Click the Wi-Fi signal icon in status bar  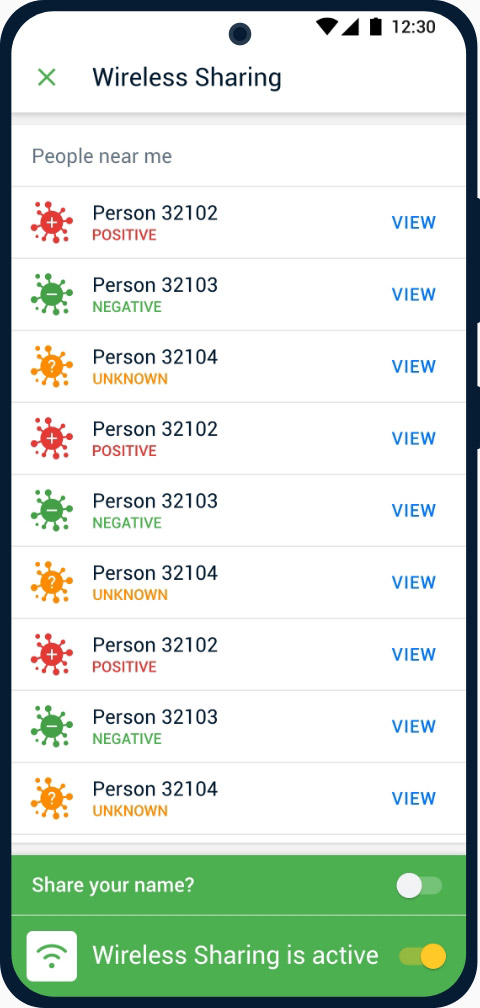(327, 26)
